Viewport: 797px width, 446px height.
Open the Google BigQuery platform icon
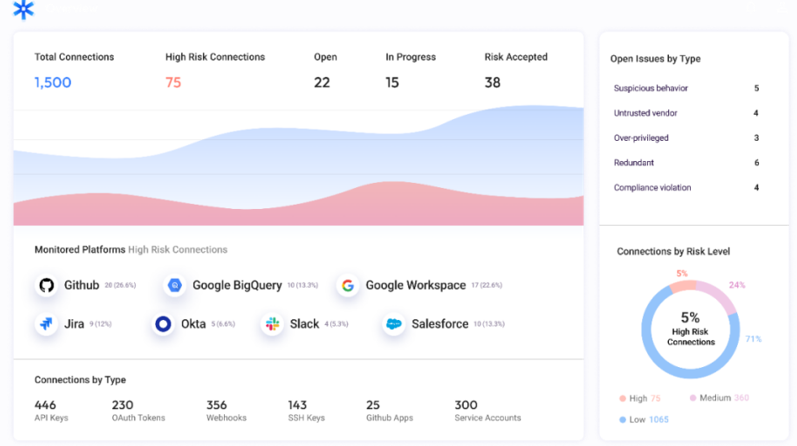point(175,286)
